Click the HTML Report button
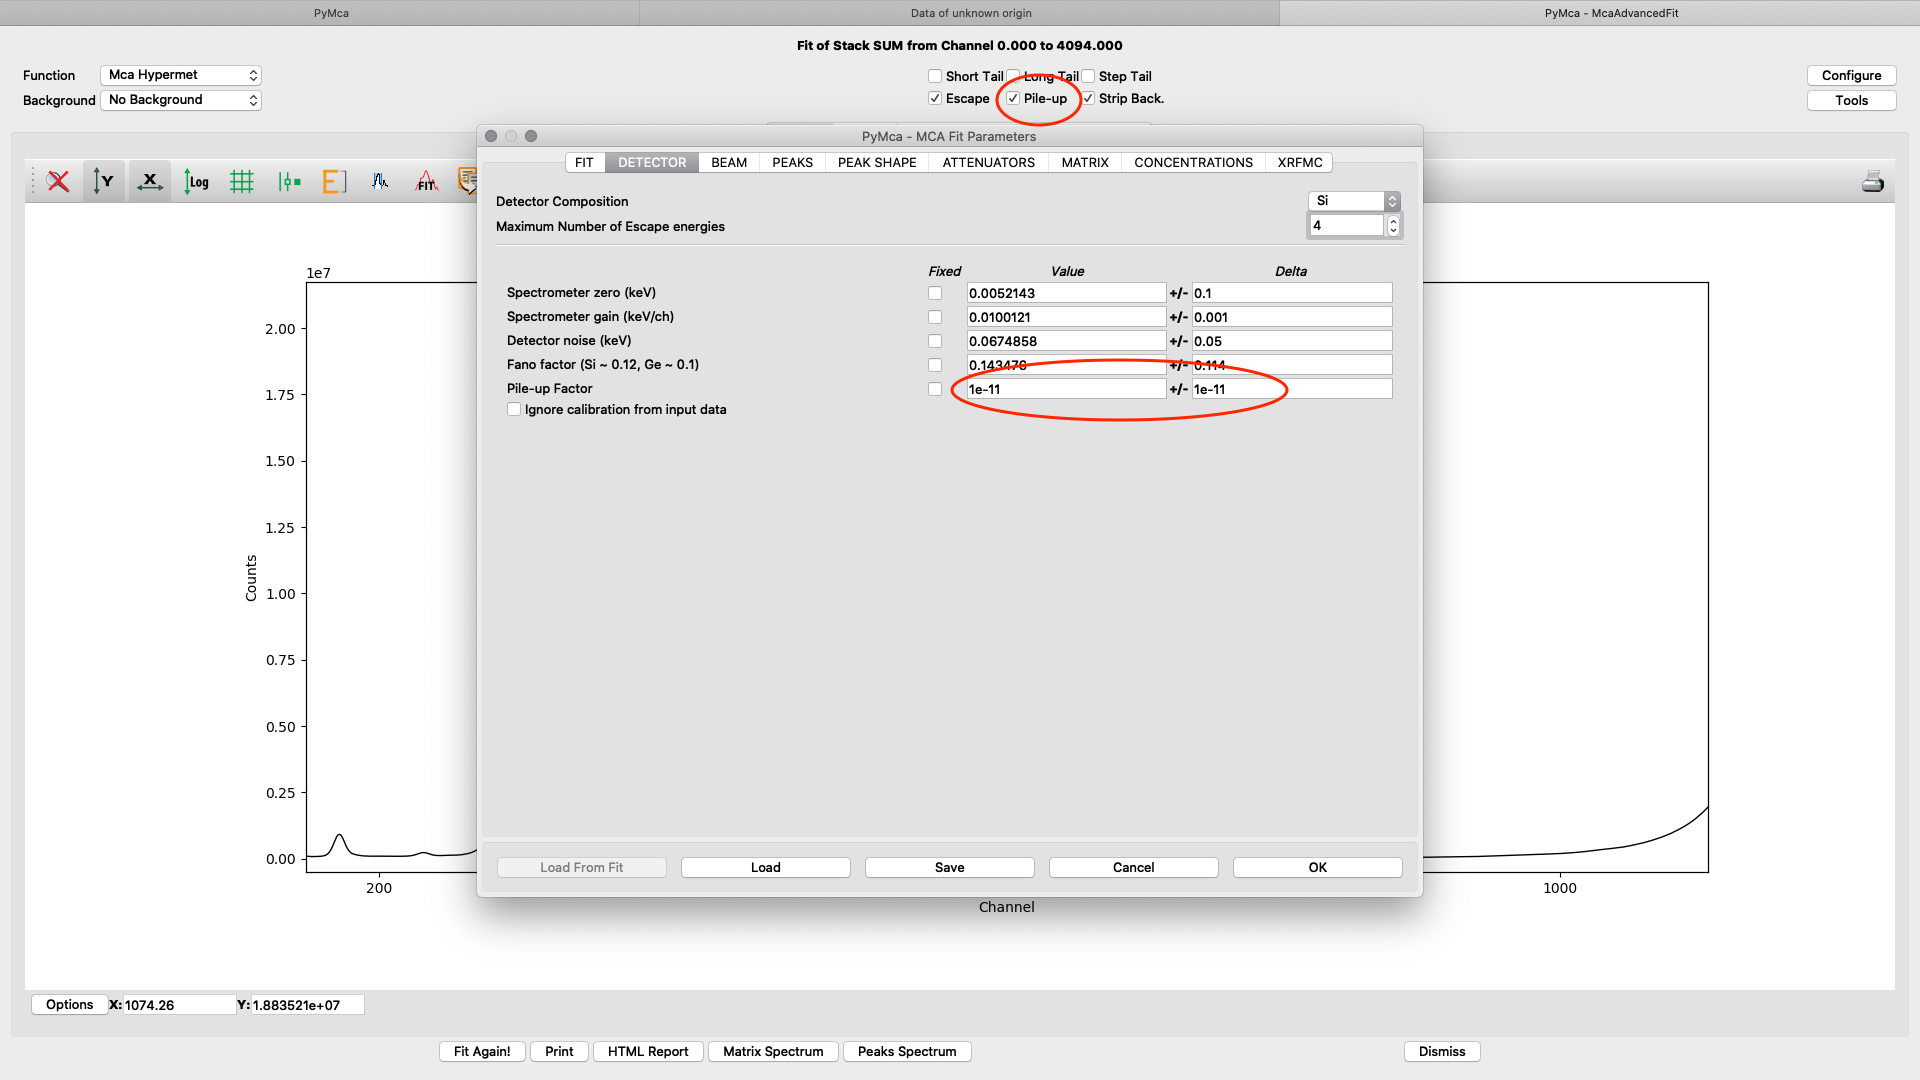This screenshot has height=1080, width=1920. 648,1051
